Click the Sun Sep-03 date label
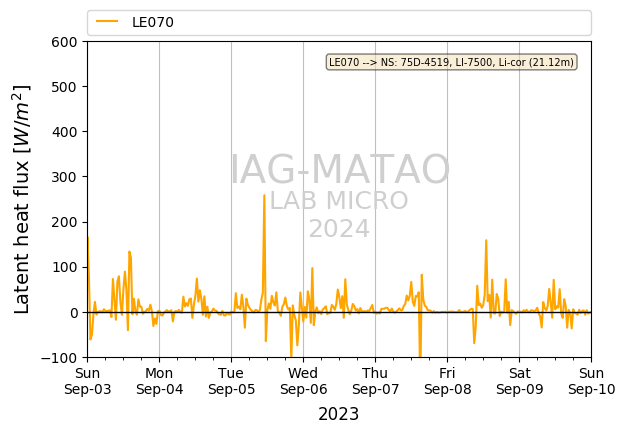This screenshot has width=625, height=434. point(88,381)
